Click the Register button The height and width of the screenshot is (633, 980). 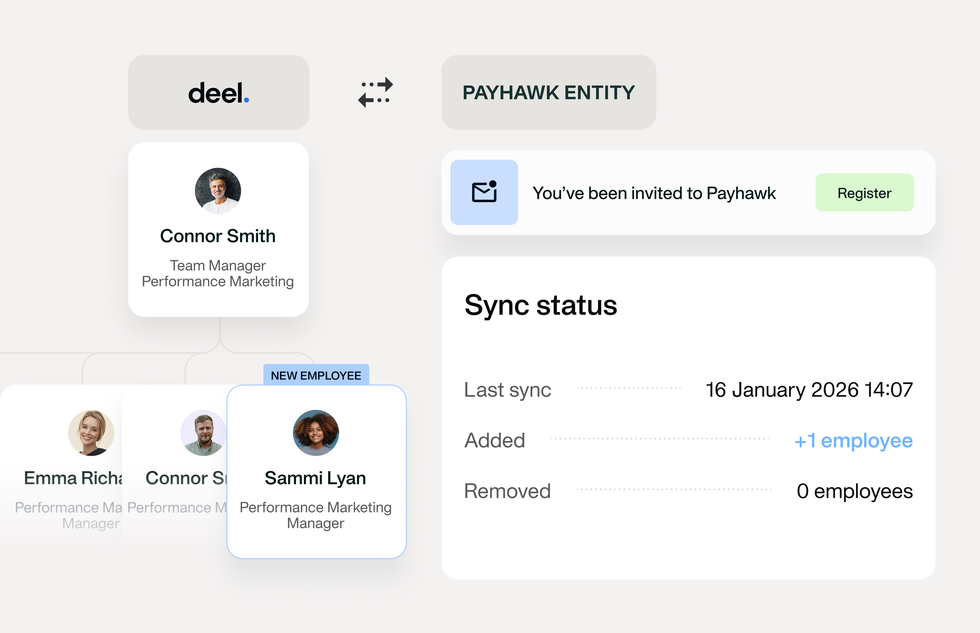(x=864, y=192)
